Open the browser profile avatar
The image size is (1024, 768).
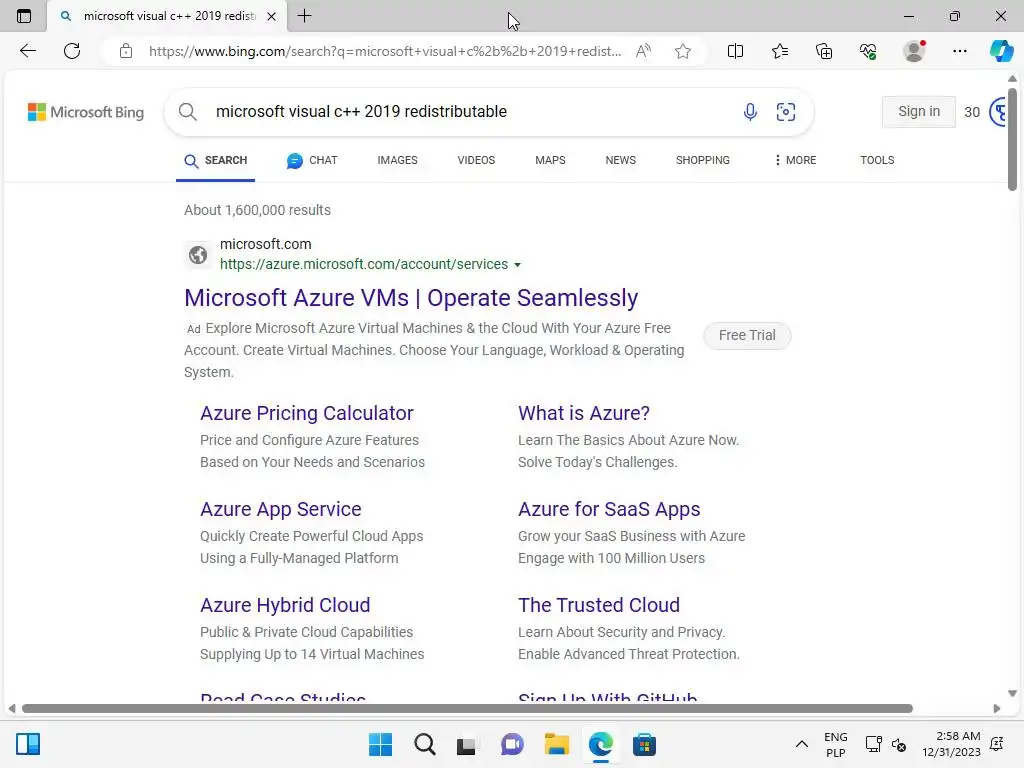pyautogui.click(x=914, y=51)
